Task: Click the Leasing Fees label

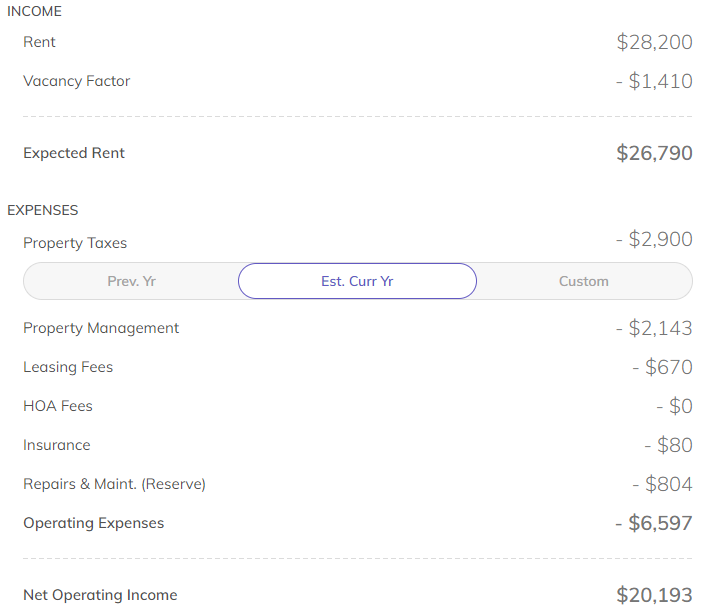Action: coord(68,367)
